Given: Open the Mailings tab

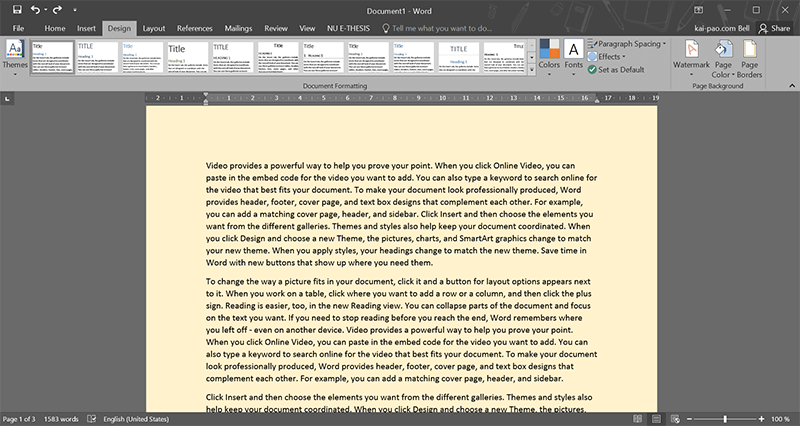Looking at the screenshot, I should click(x=238, y=29).
